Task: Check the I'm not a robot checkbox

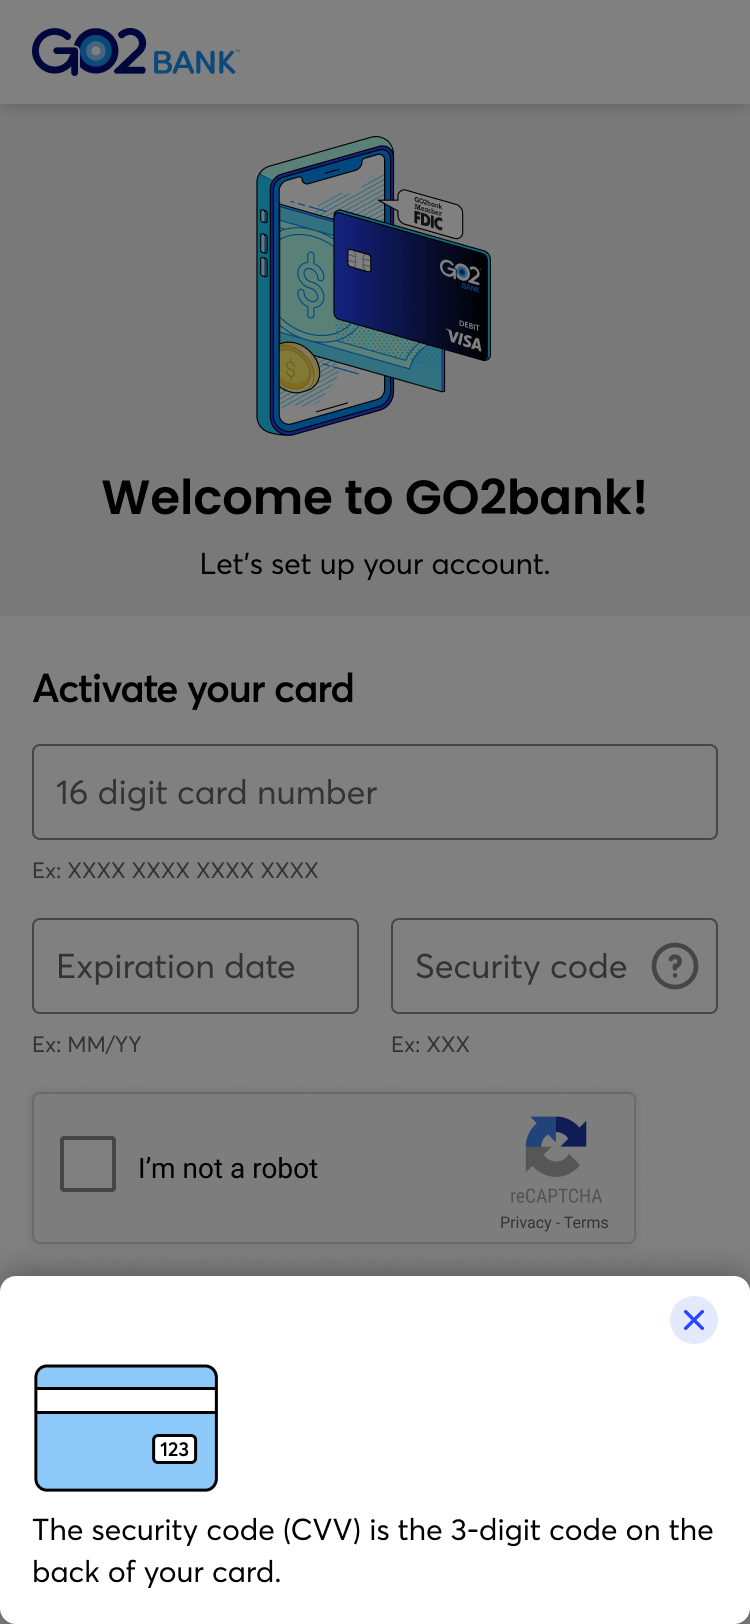Action: coord(88,1163)
